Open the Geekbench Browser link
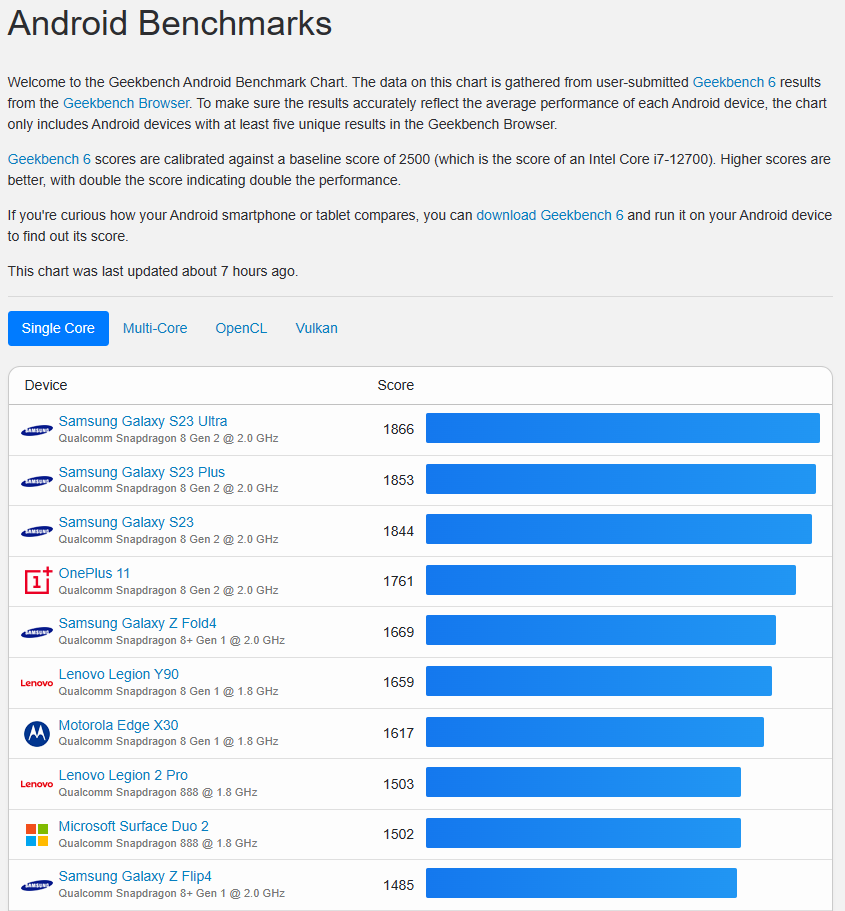This screenshot has width=845, height=911. point(126,103)
